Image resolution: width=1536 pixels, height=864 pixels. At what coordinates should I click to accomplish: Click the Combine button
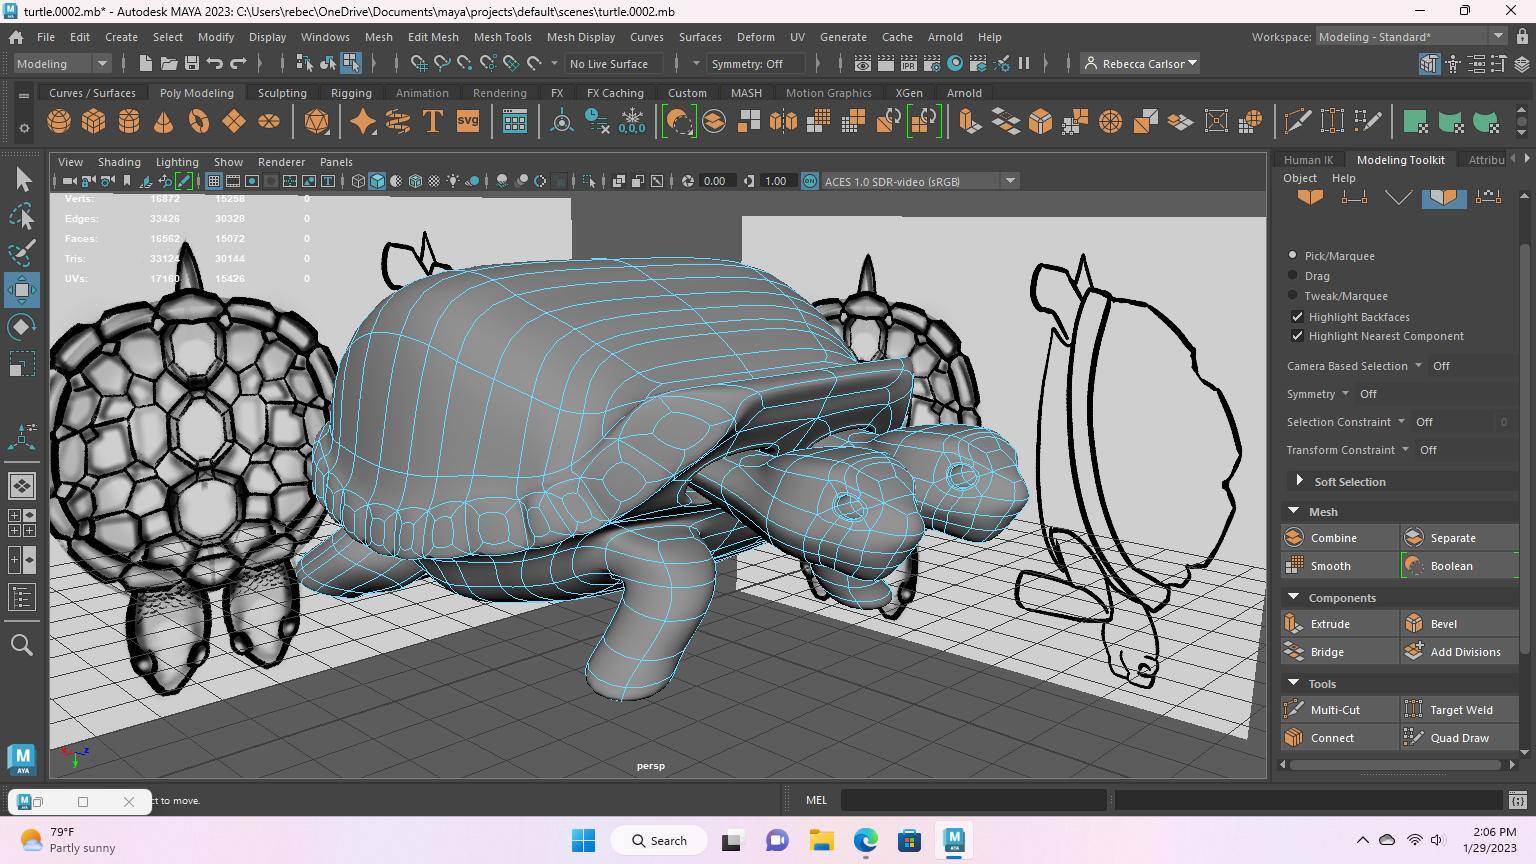[x=1333, y=538]
